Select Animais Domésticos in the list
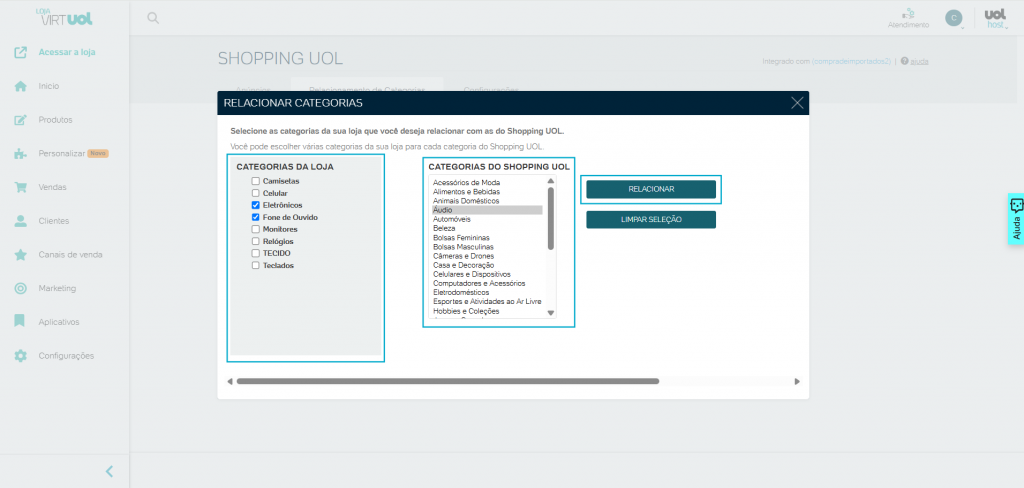The width and height of the screenshot is (1024, 488). tap(487, 201)
